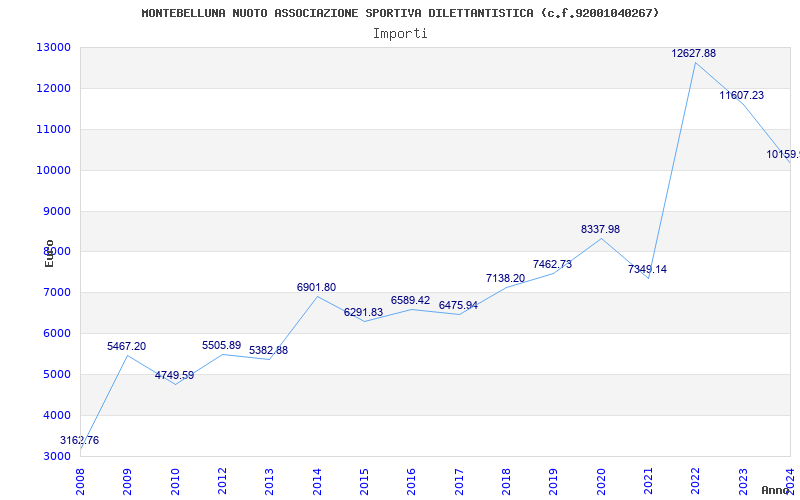The image size is (800, 500).
Task: Click the 5000 y-axis tick label
Action: tap(56, 374)
